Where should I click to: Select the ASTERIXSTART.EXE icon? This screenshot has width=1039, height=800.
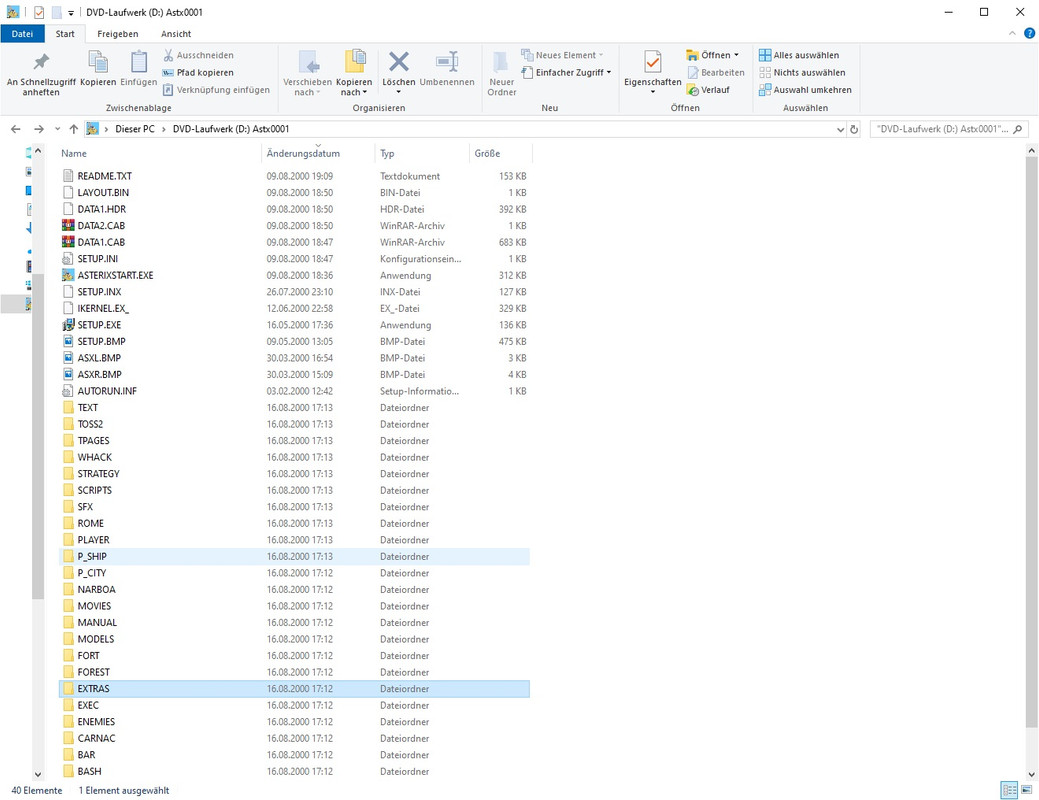coord(68,275)
